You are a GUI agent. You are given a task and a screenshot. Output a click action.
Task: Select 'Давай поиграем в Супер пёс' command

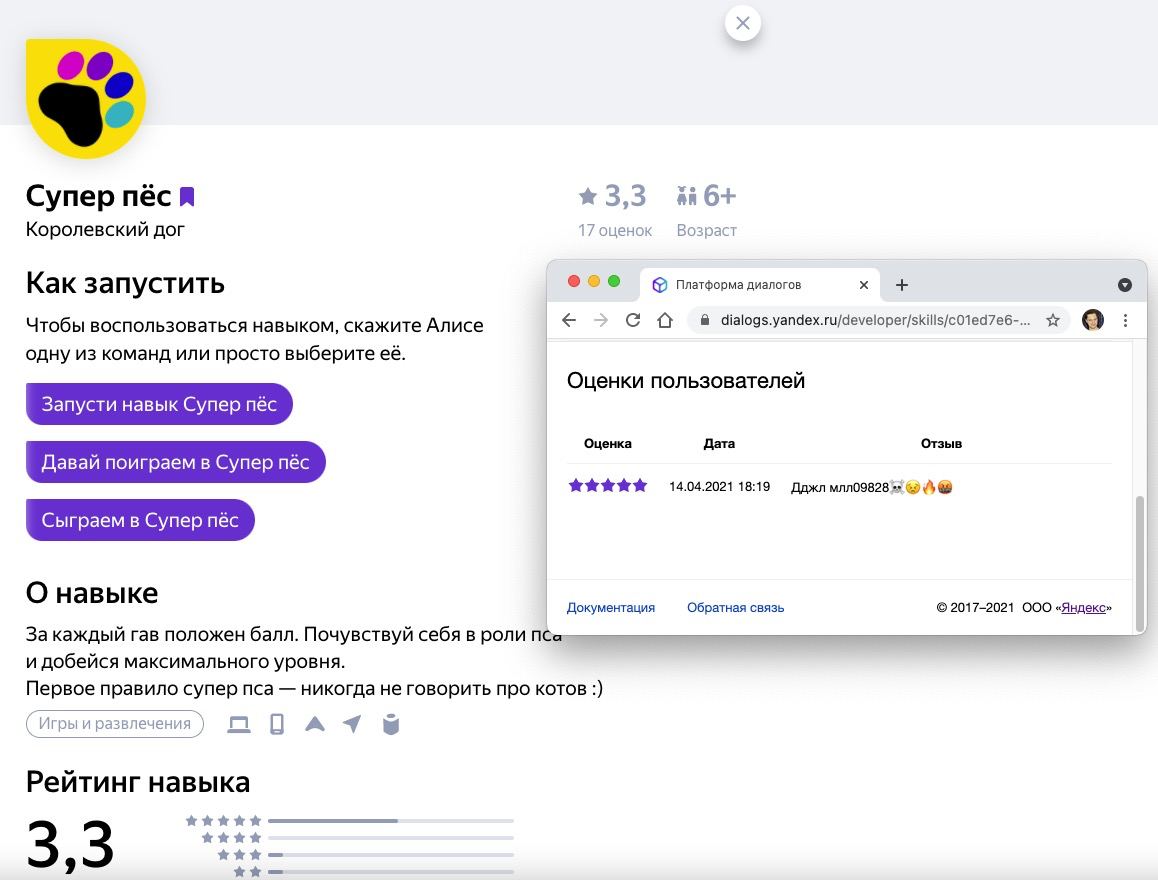(176, 462)
